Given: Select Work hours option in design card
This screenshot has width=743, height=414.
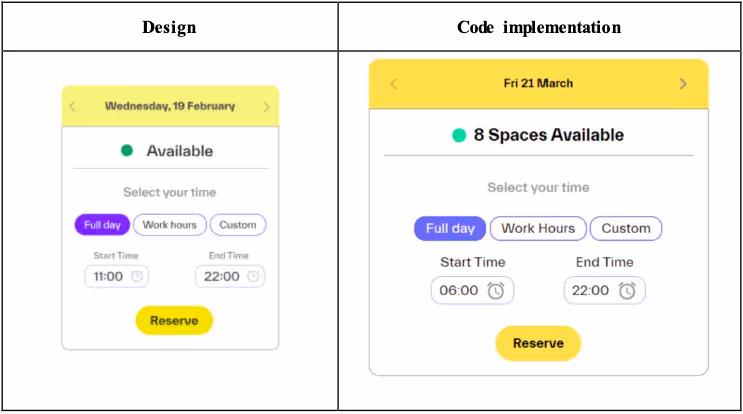Looking at the screenshot, I should pos(170,225).
